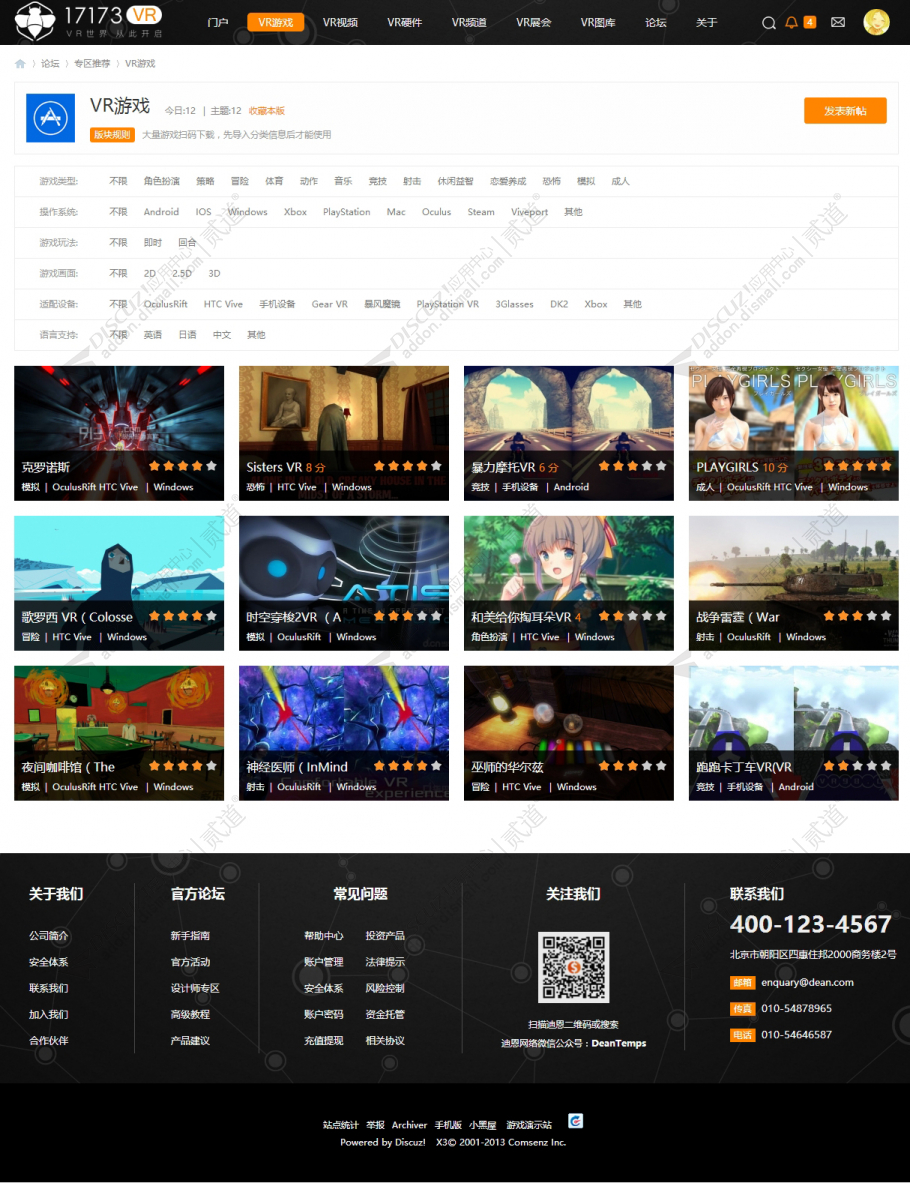
Task: Select the VR游戏 nav tab
Action: click(x=275, y=23)
